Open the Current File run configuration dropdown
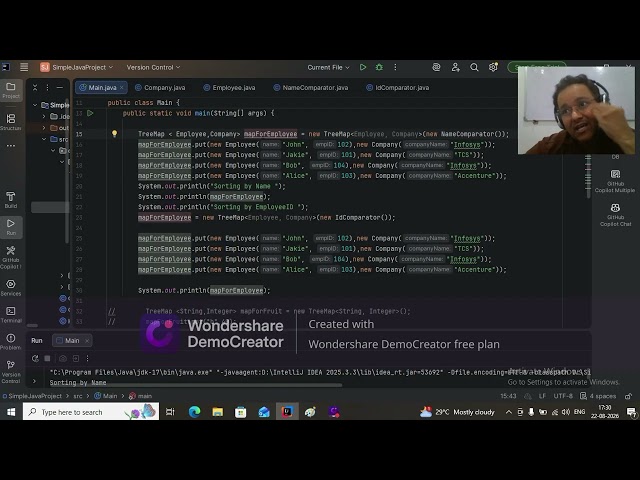The image size is (640, 480). point(328,67)
